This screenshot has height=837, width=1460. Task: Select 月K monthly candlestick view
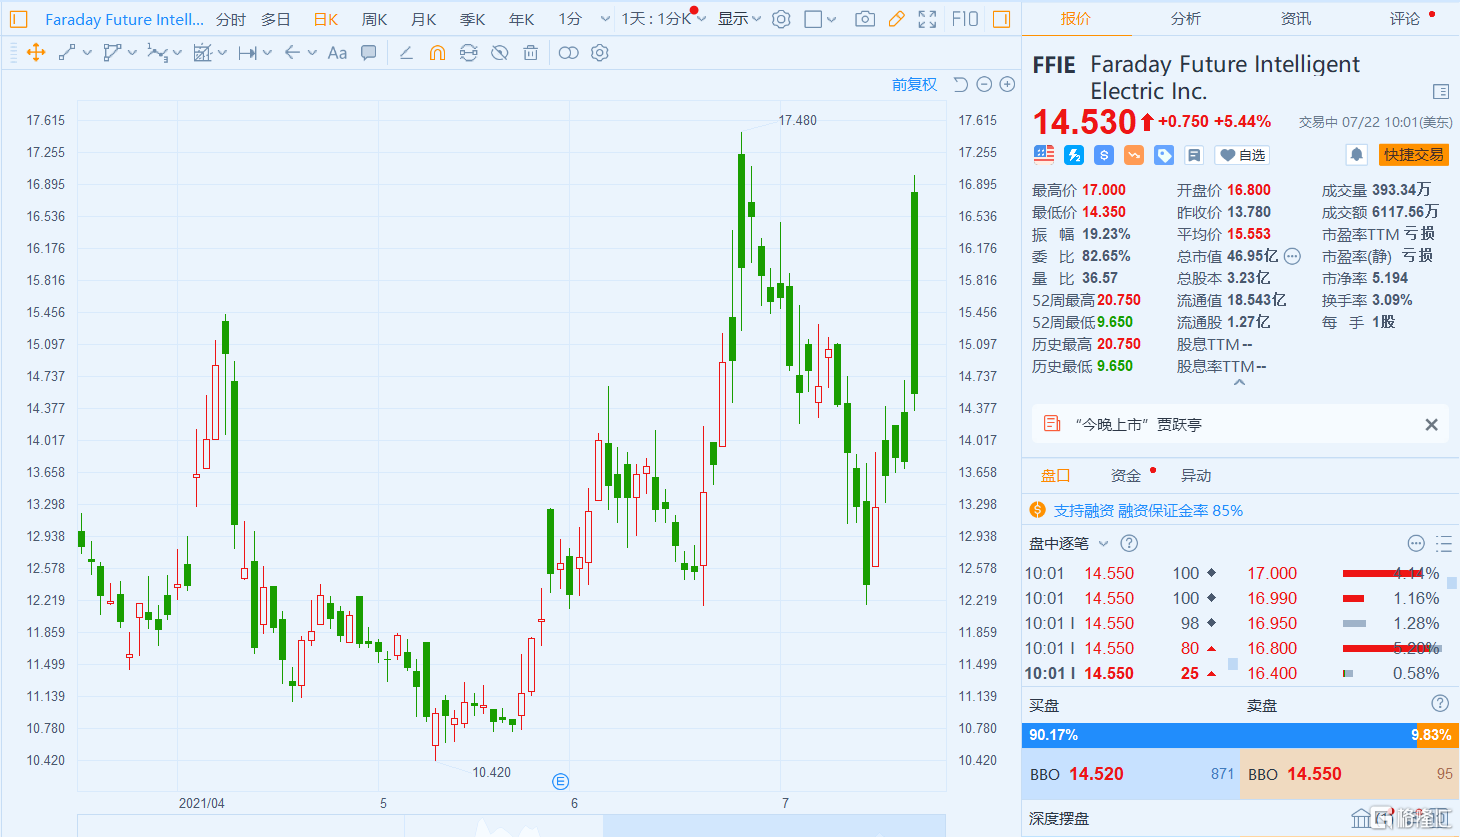[424, 19]
